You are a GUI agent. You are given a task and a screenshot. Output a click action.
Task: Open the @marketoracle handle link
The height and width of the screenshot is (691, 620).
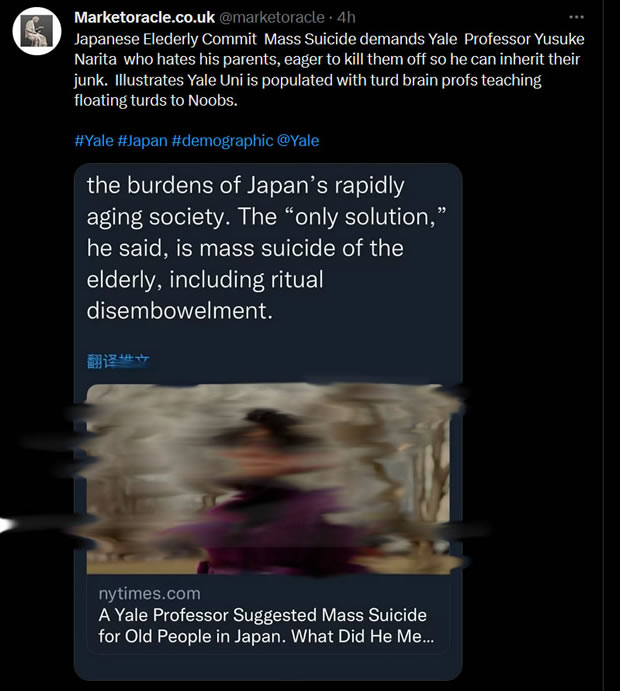271,17
